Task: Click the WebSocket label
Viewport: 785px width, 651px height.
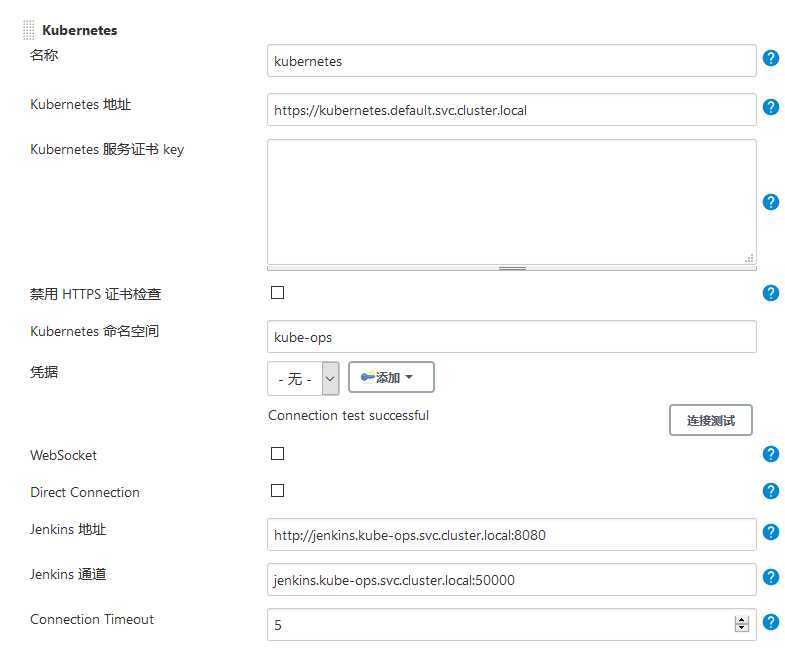Action: [63, 455]
